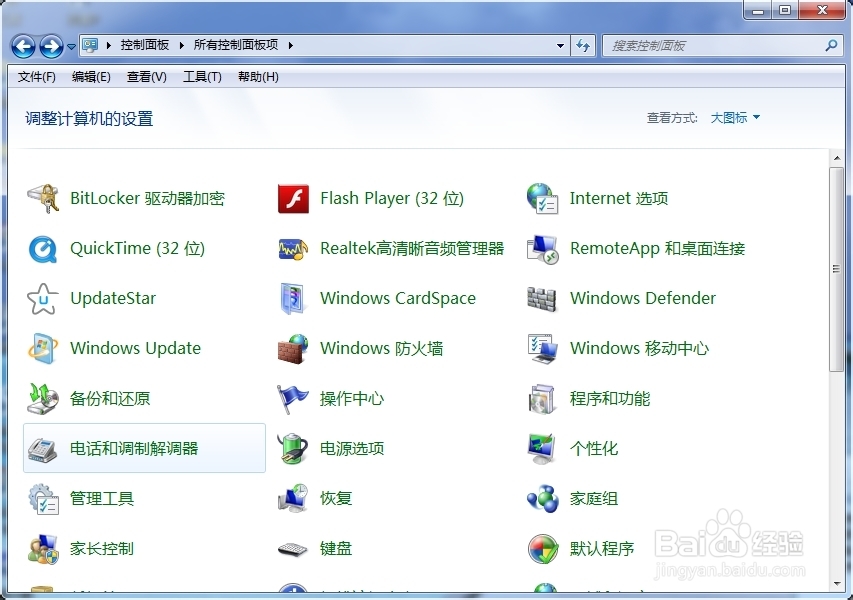Expand arrow after 控制面板 breadcrumb

pos(181,45)
